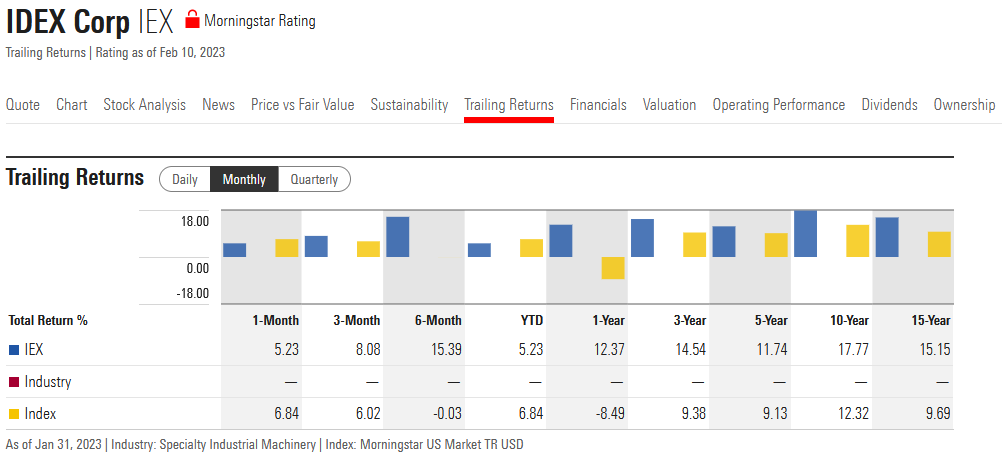Open the Ownership tab
Screen dimensions: 1002x459
964,105
